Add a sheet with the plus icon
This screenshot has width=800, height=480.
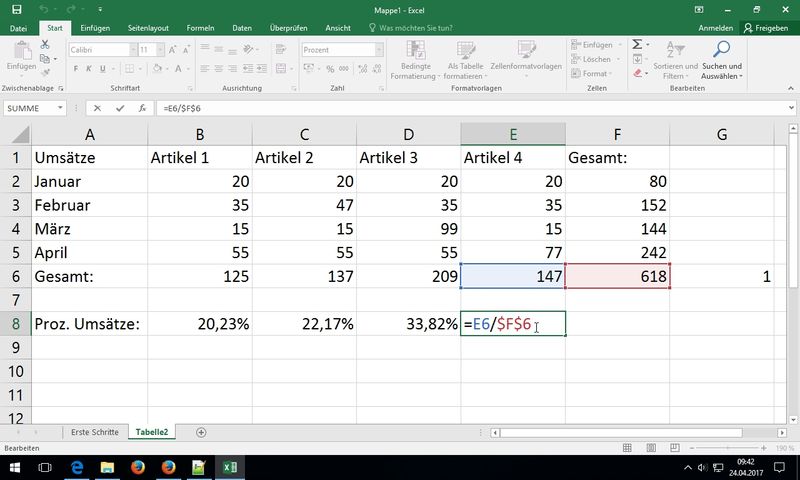click(x=201, y=433)
